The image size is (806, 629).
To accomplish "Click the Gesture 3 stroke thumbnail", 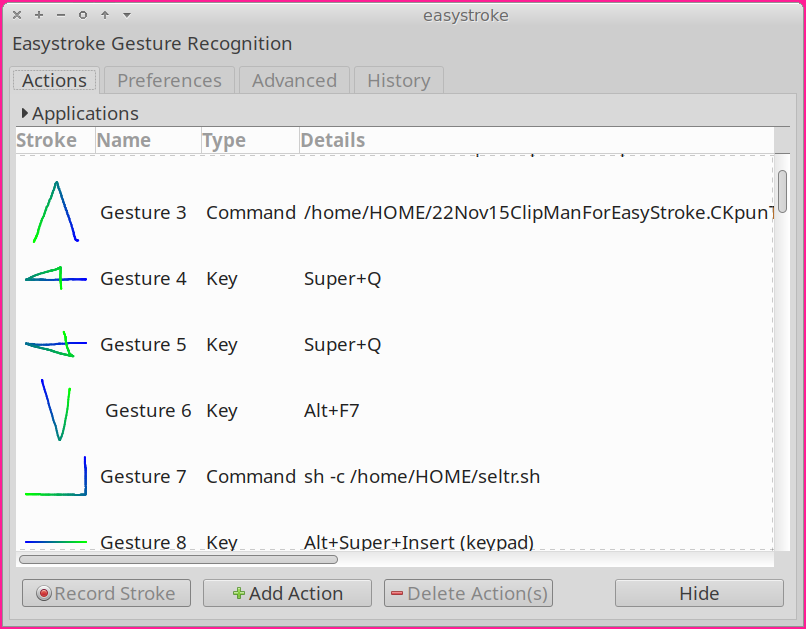I will pos(56,212).
